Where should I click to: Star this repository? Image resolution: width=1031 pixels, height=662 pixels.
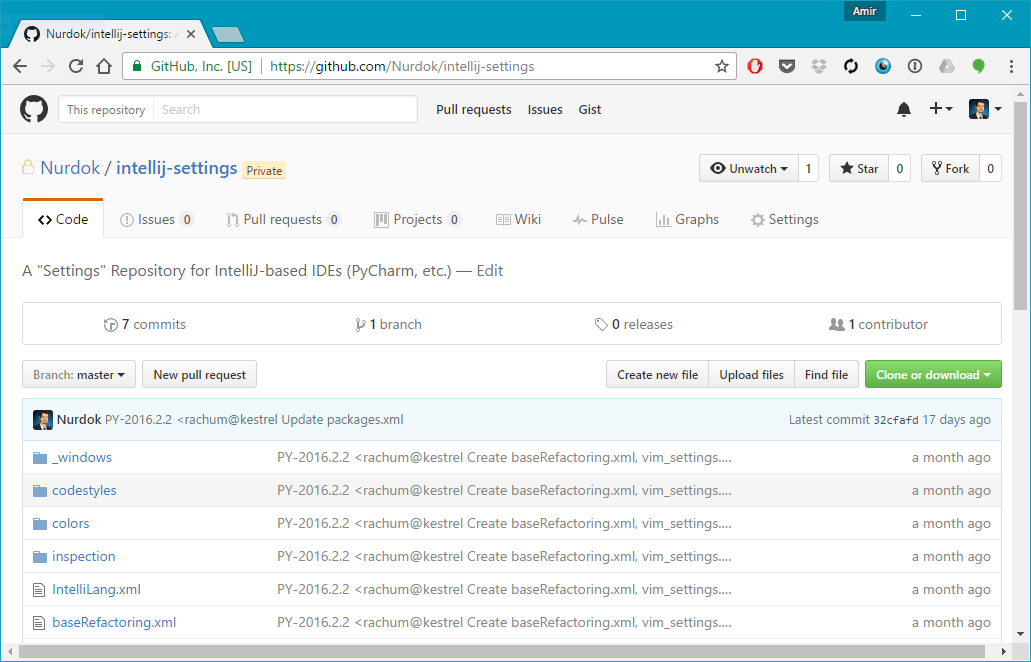point(859,168)
